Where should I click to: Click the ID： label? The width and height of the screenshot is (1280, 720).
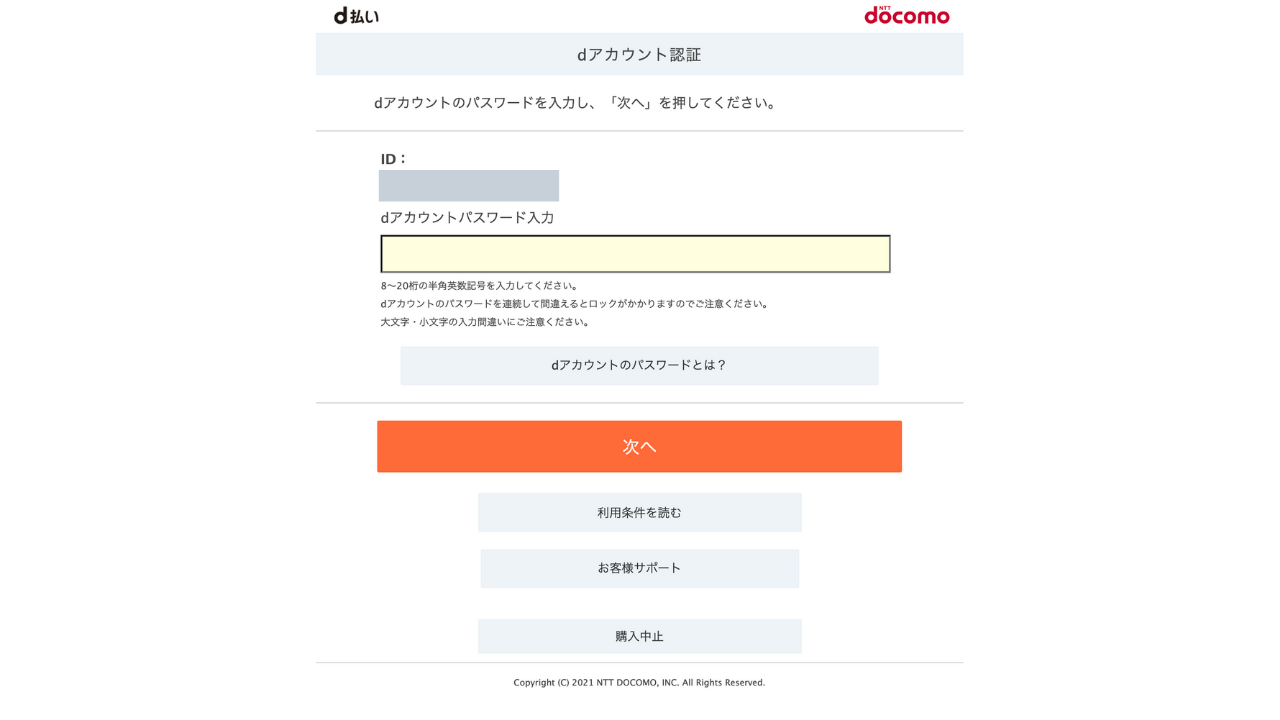click(x=394, y=159)
